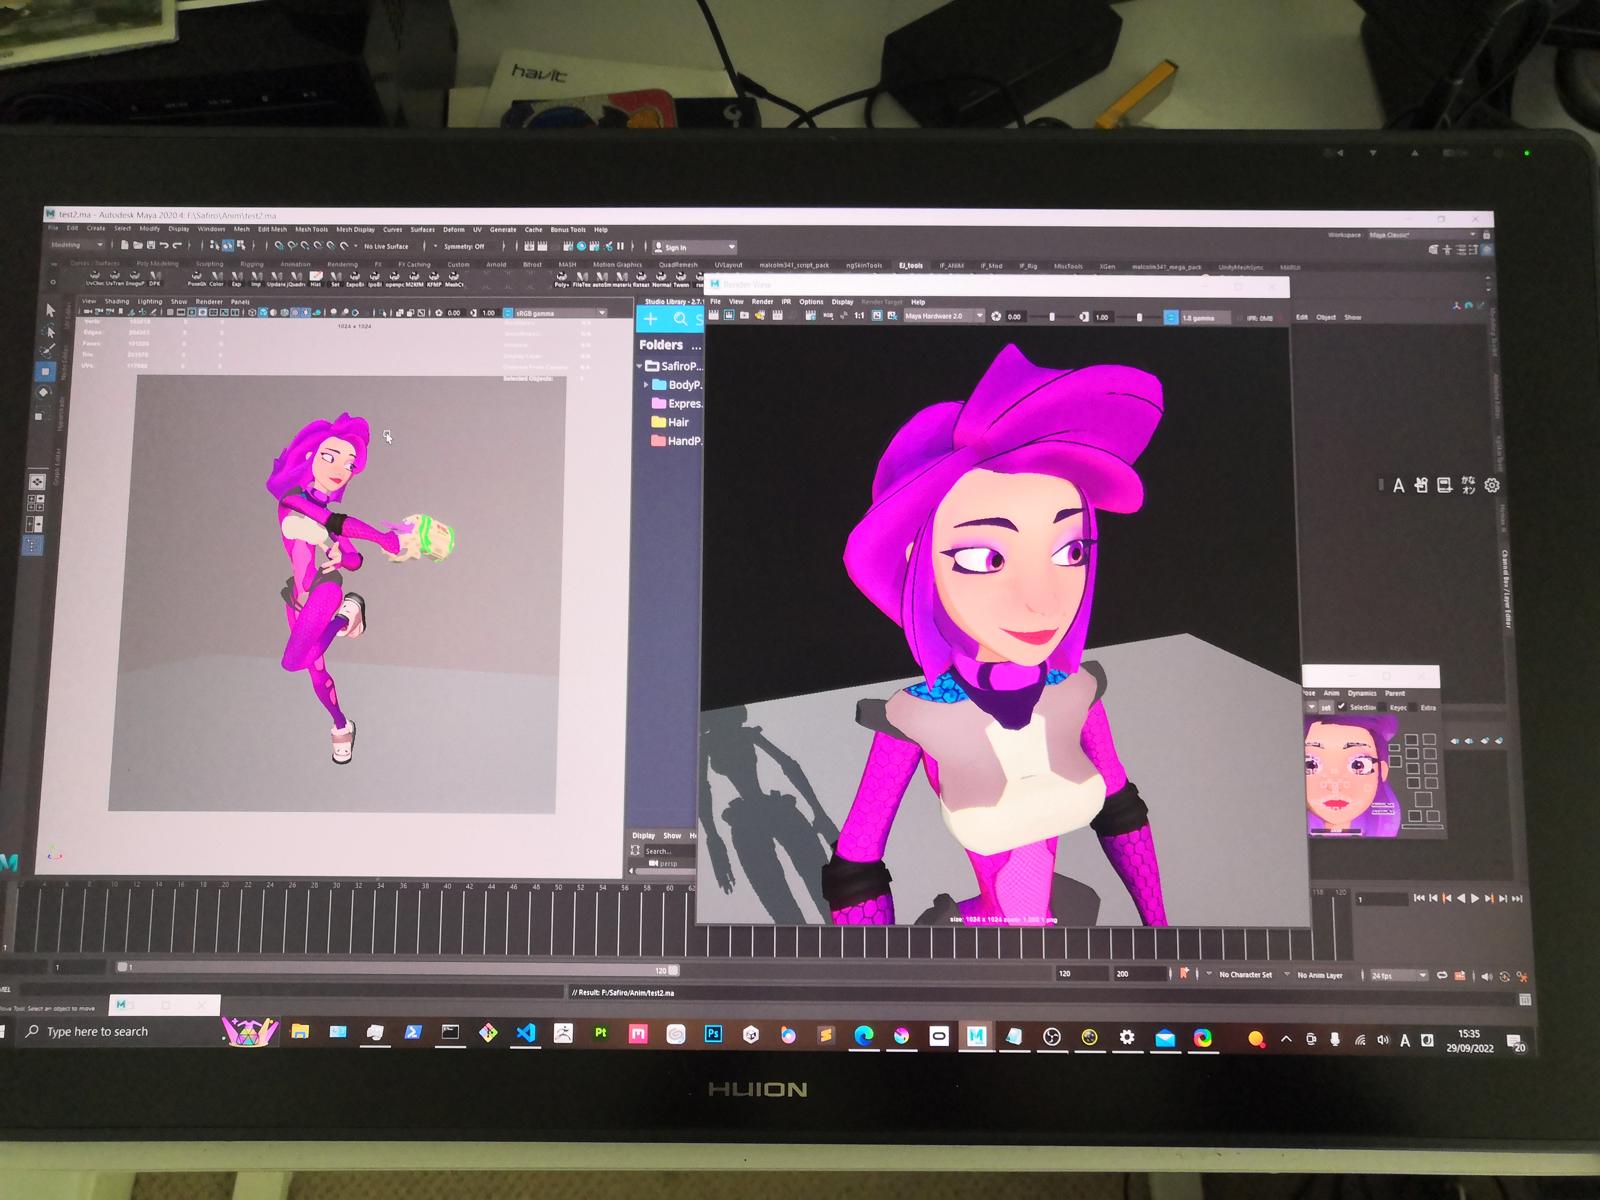Click the playback end field showing 120
1600x1200 pixels.
click(1081, 973)
